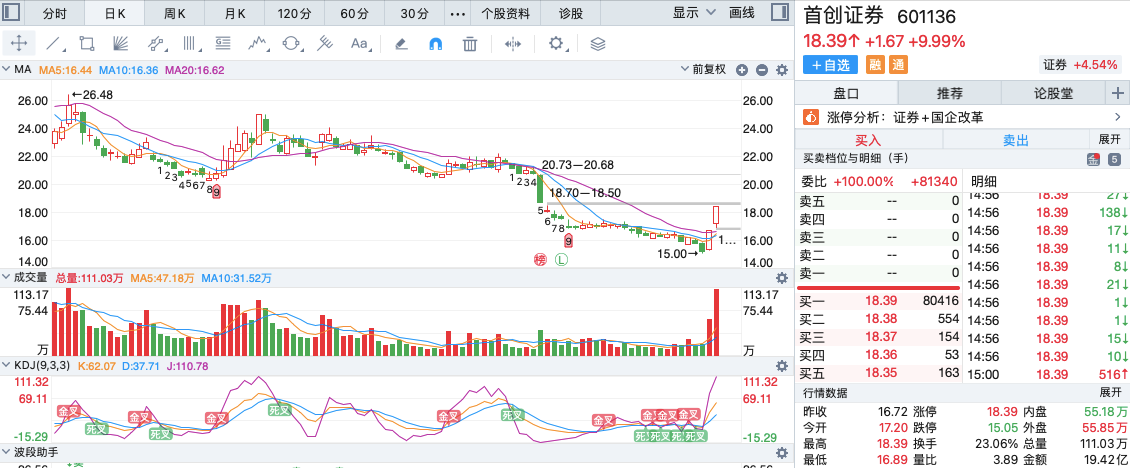This screenshot has width=1130, height=468.
Task: Zoom out chart with minus icon
Action: click(762, 70)
